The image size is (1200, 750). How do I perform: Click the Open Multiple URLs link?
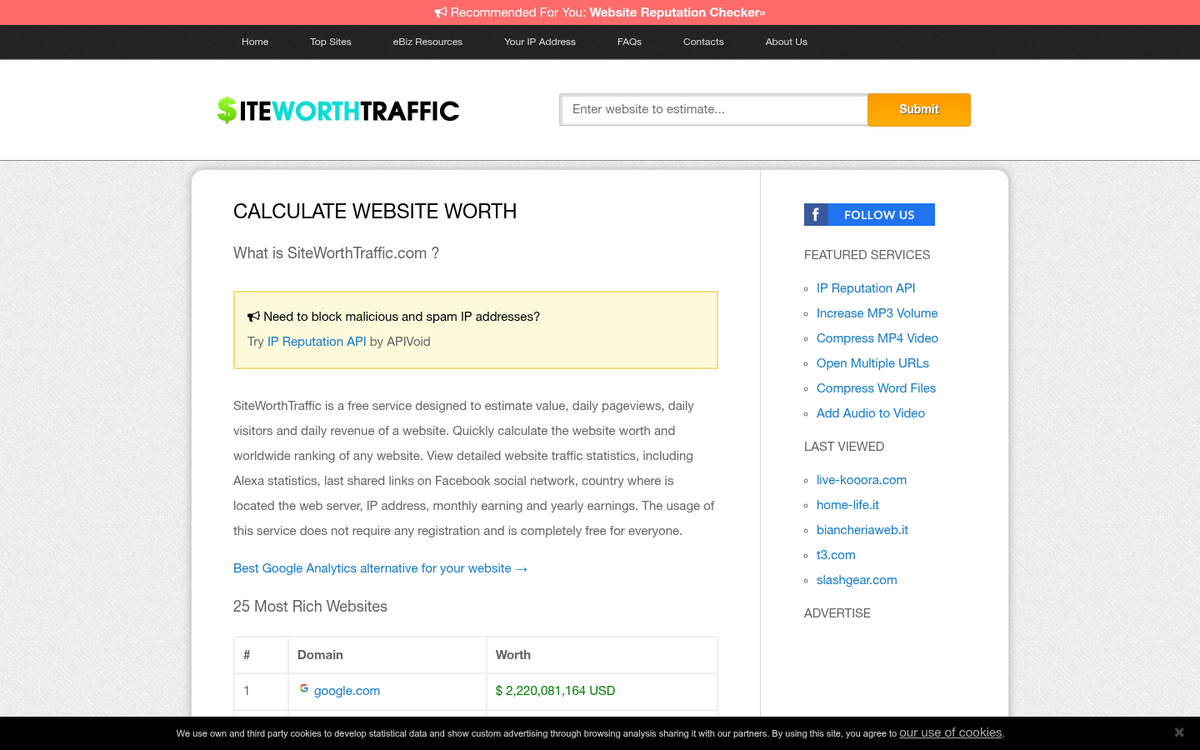[x=872, y=363]
